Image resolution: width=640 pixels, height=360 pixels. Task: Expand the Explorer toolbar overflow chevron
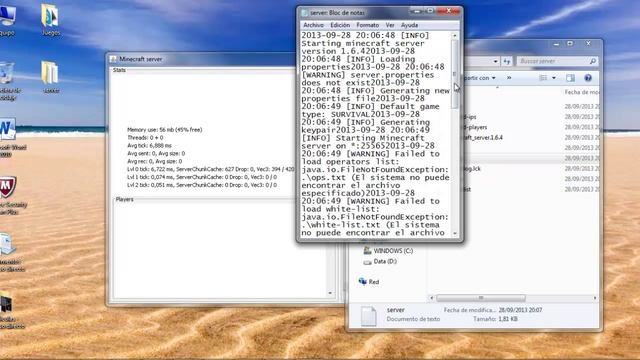pyautogui.click(x=509, y=78)
